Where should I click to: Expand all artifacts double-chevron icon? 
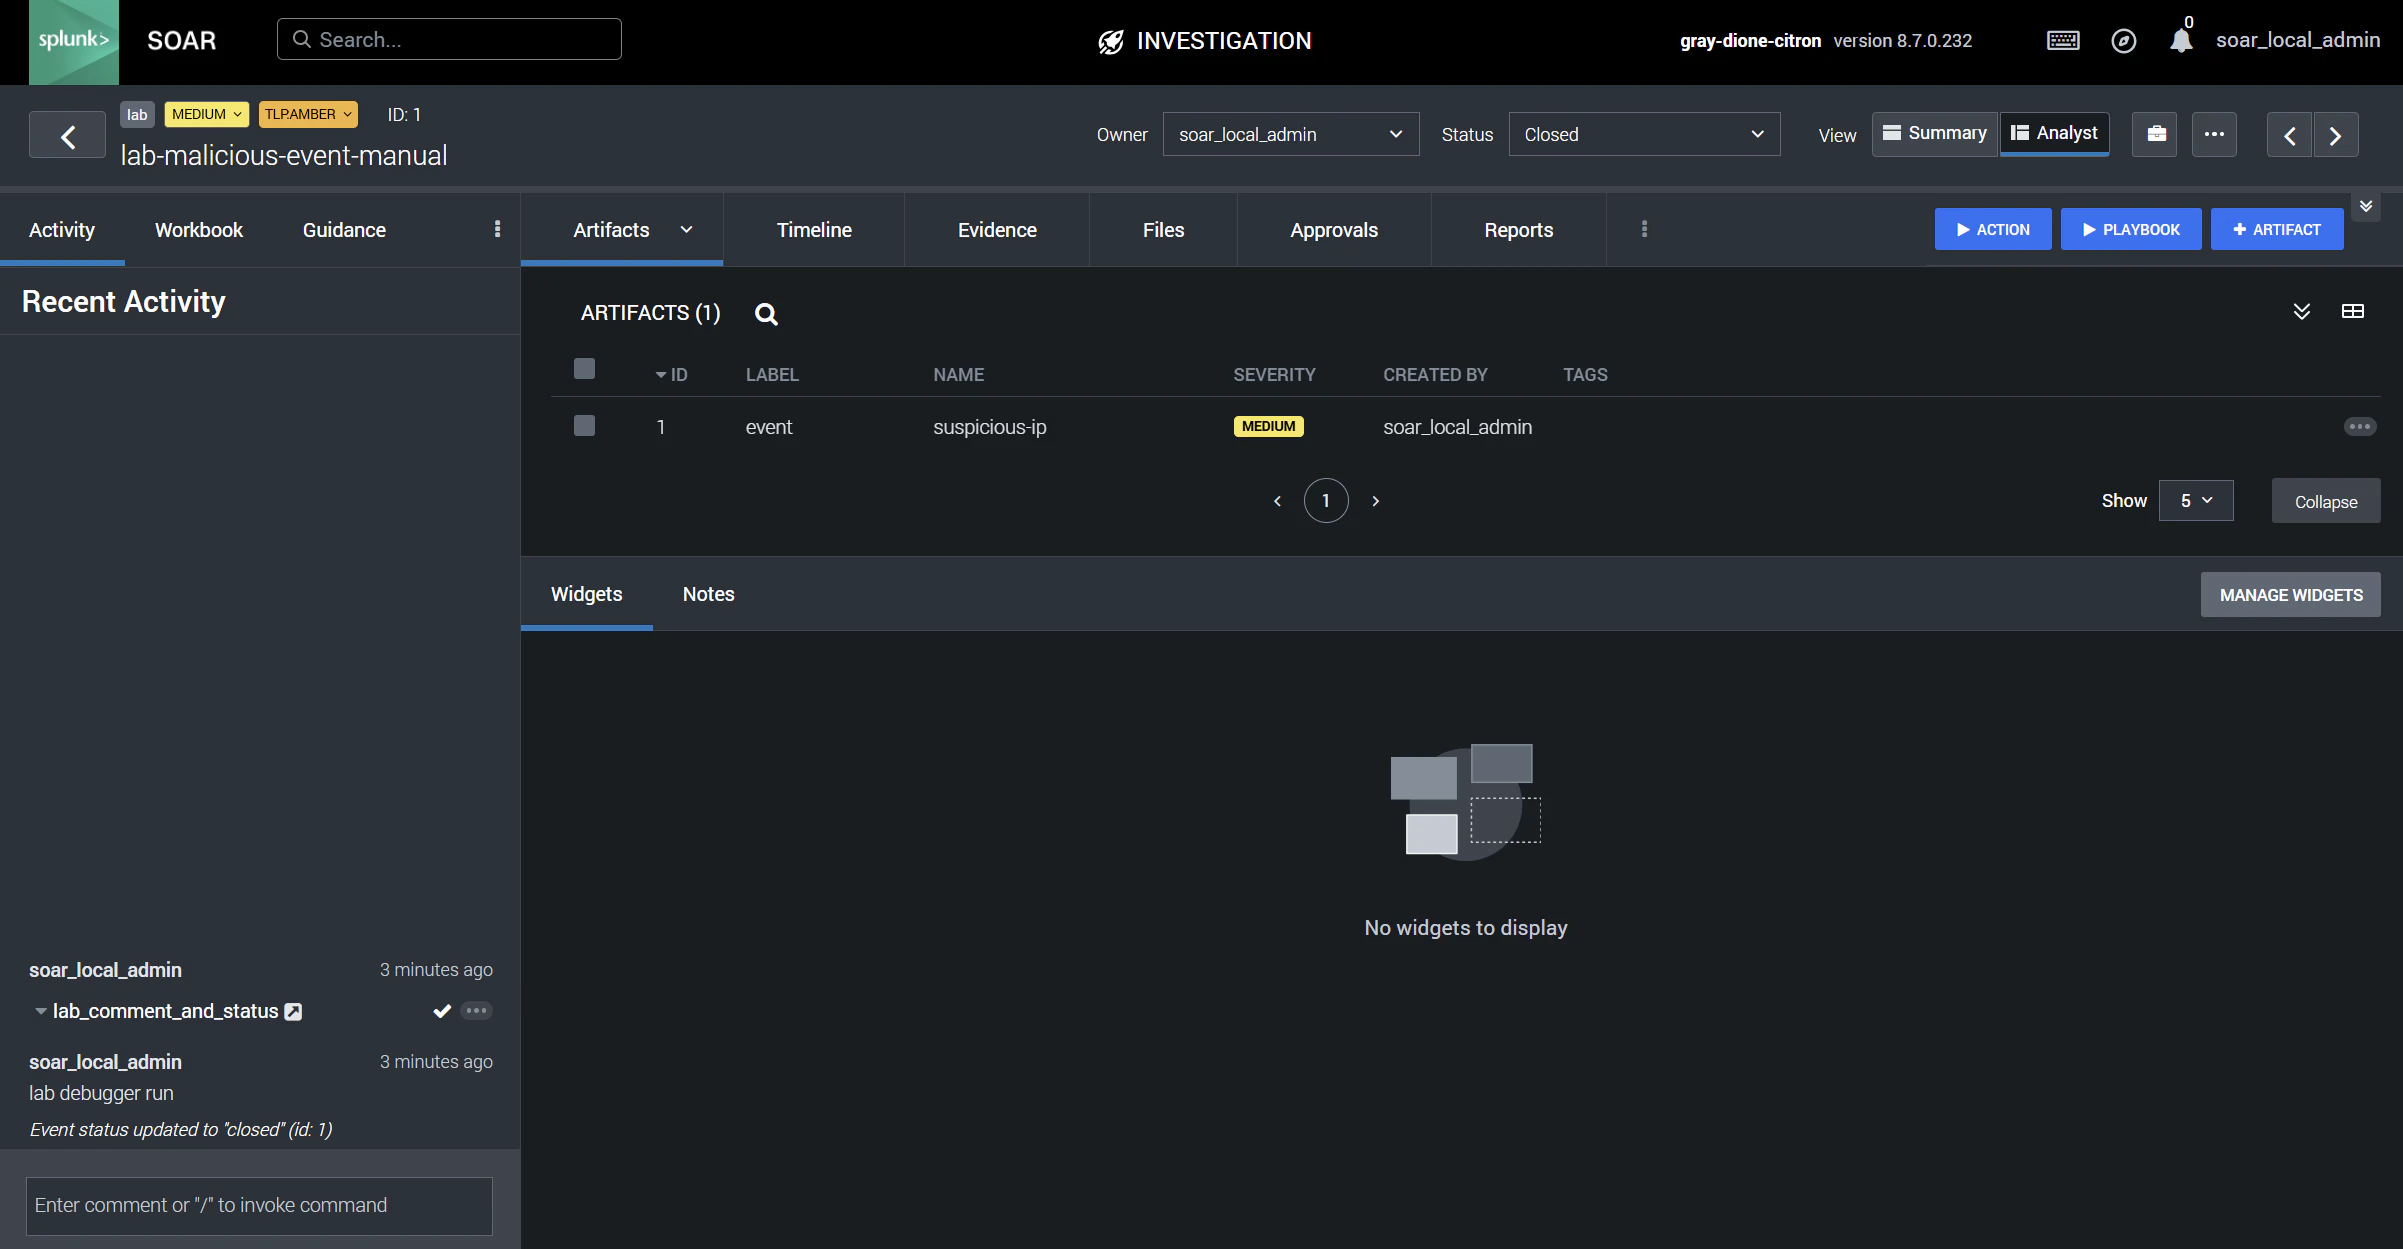(2301, 311)
